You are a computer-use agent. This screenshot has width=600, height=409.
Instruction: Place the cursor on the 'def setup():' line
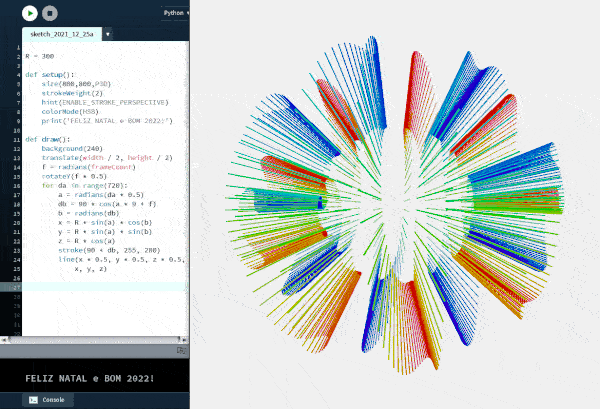point(49,74)
